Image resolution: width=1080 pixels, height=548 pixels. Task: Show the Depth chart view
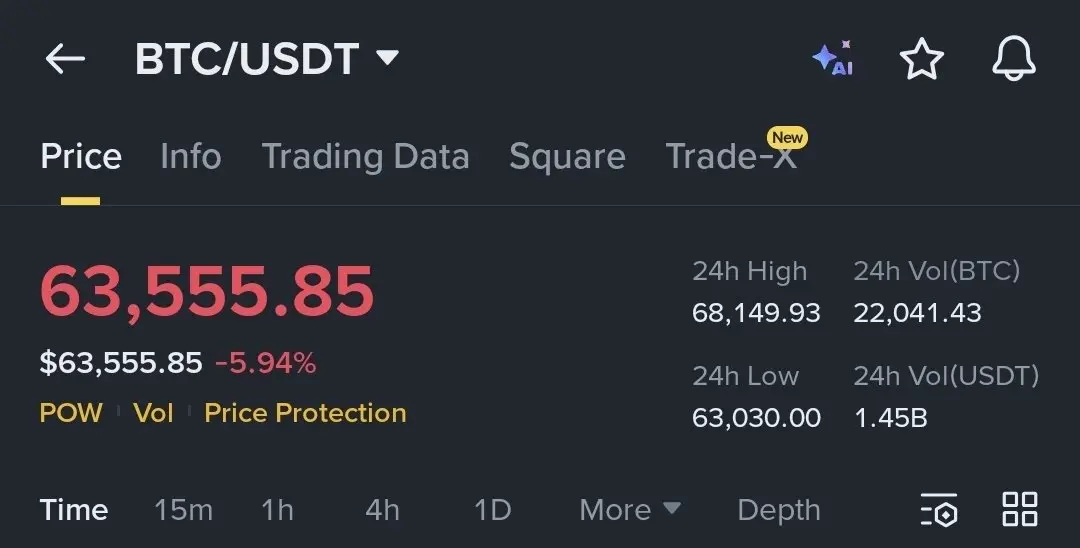point(778,510)
